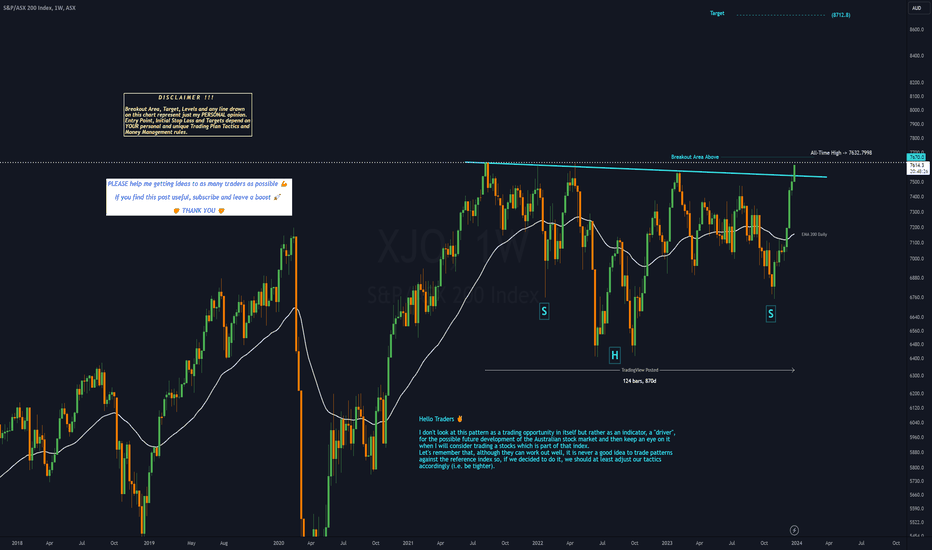
Task: Click 2021 on the time axis
Action: coord(408,543)
